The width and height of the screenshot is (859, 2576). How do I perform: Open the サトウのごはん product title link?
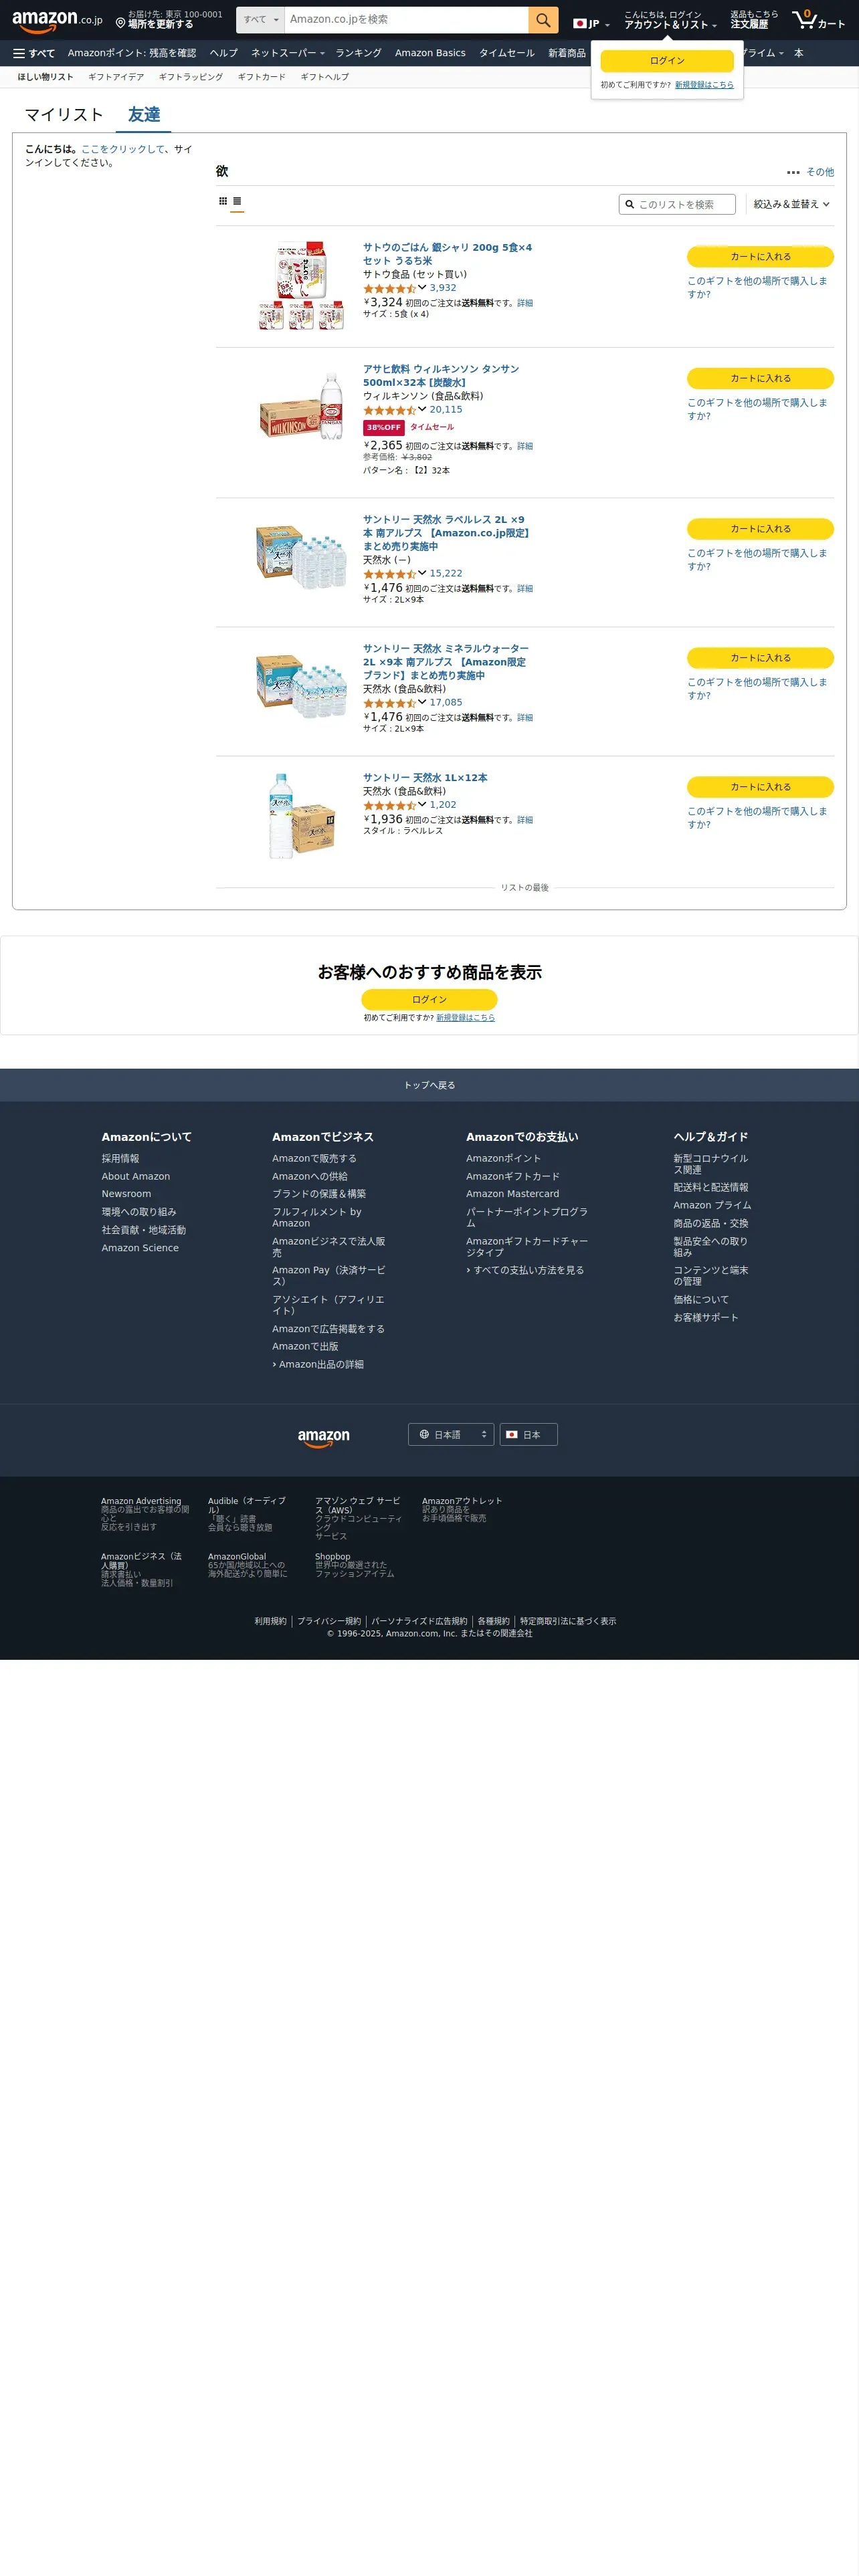point(447,254)
